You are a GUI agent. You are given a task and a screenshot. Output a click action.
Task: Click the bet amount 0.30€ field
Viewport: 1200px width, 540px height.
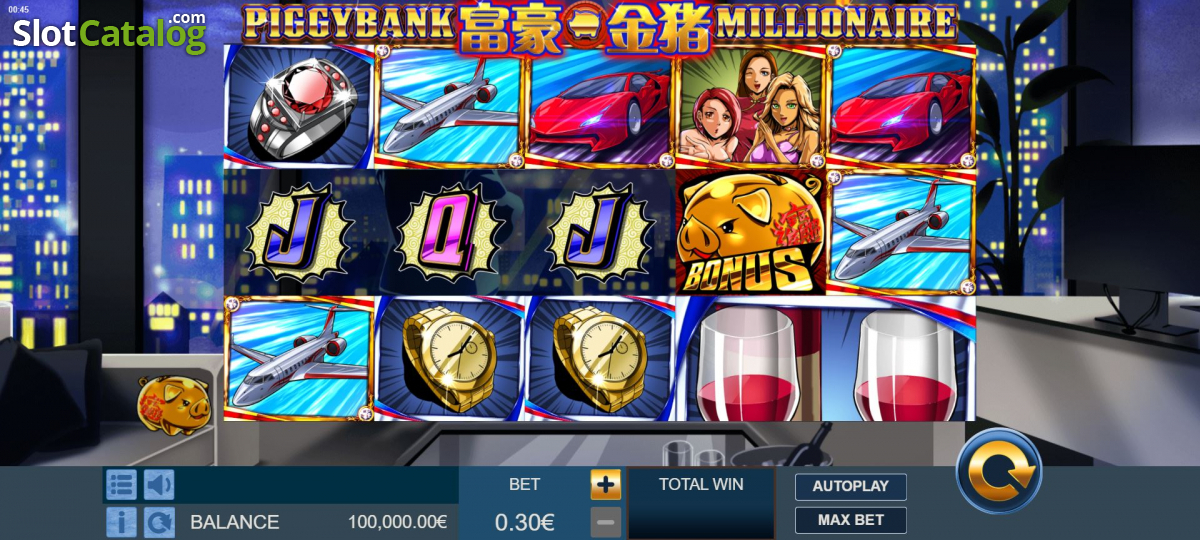coord(525,522)
